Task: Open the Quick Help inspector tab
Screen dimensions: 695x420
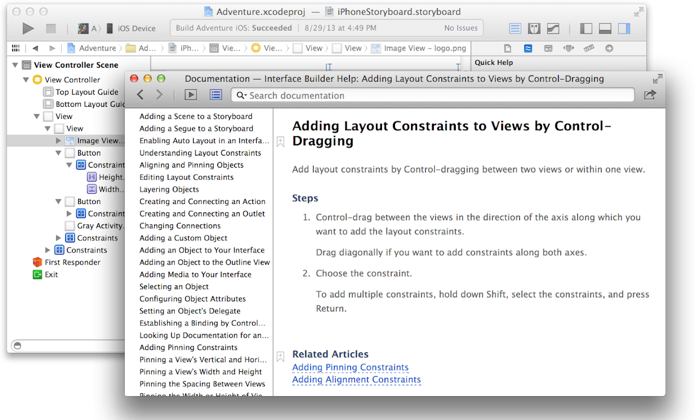Action: [528, 48]
